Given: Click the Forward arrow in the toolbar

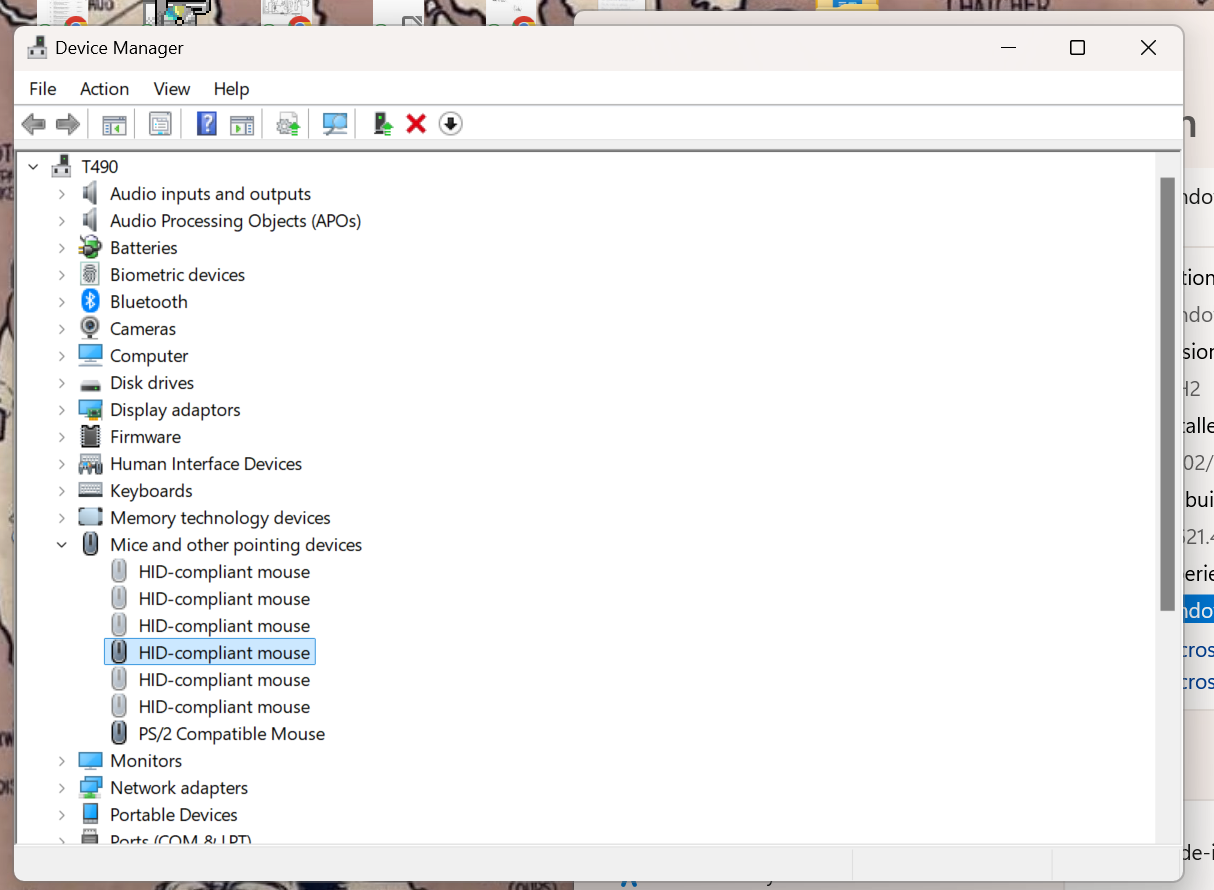Looking at the screenshot, I should click(68, 124).
